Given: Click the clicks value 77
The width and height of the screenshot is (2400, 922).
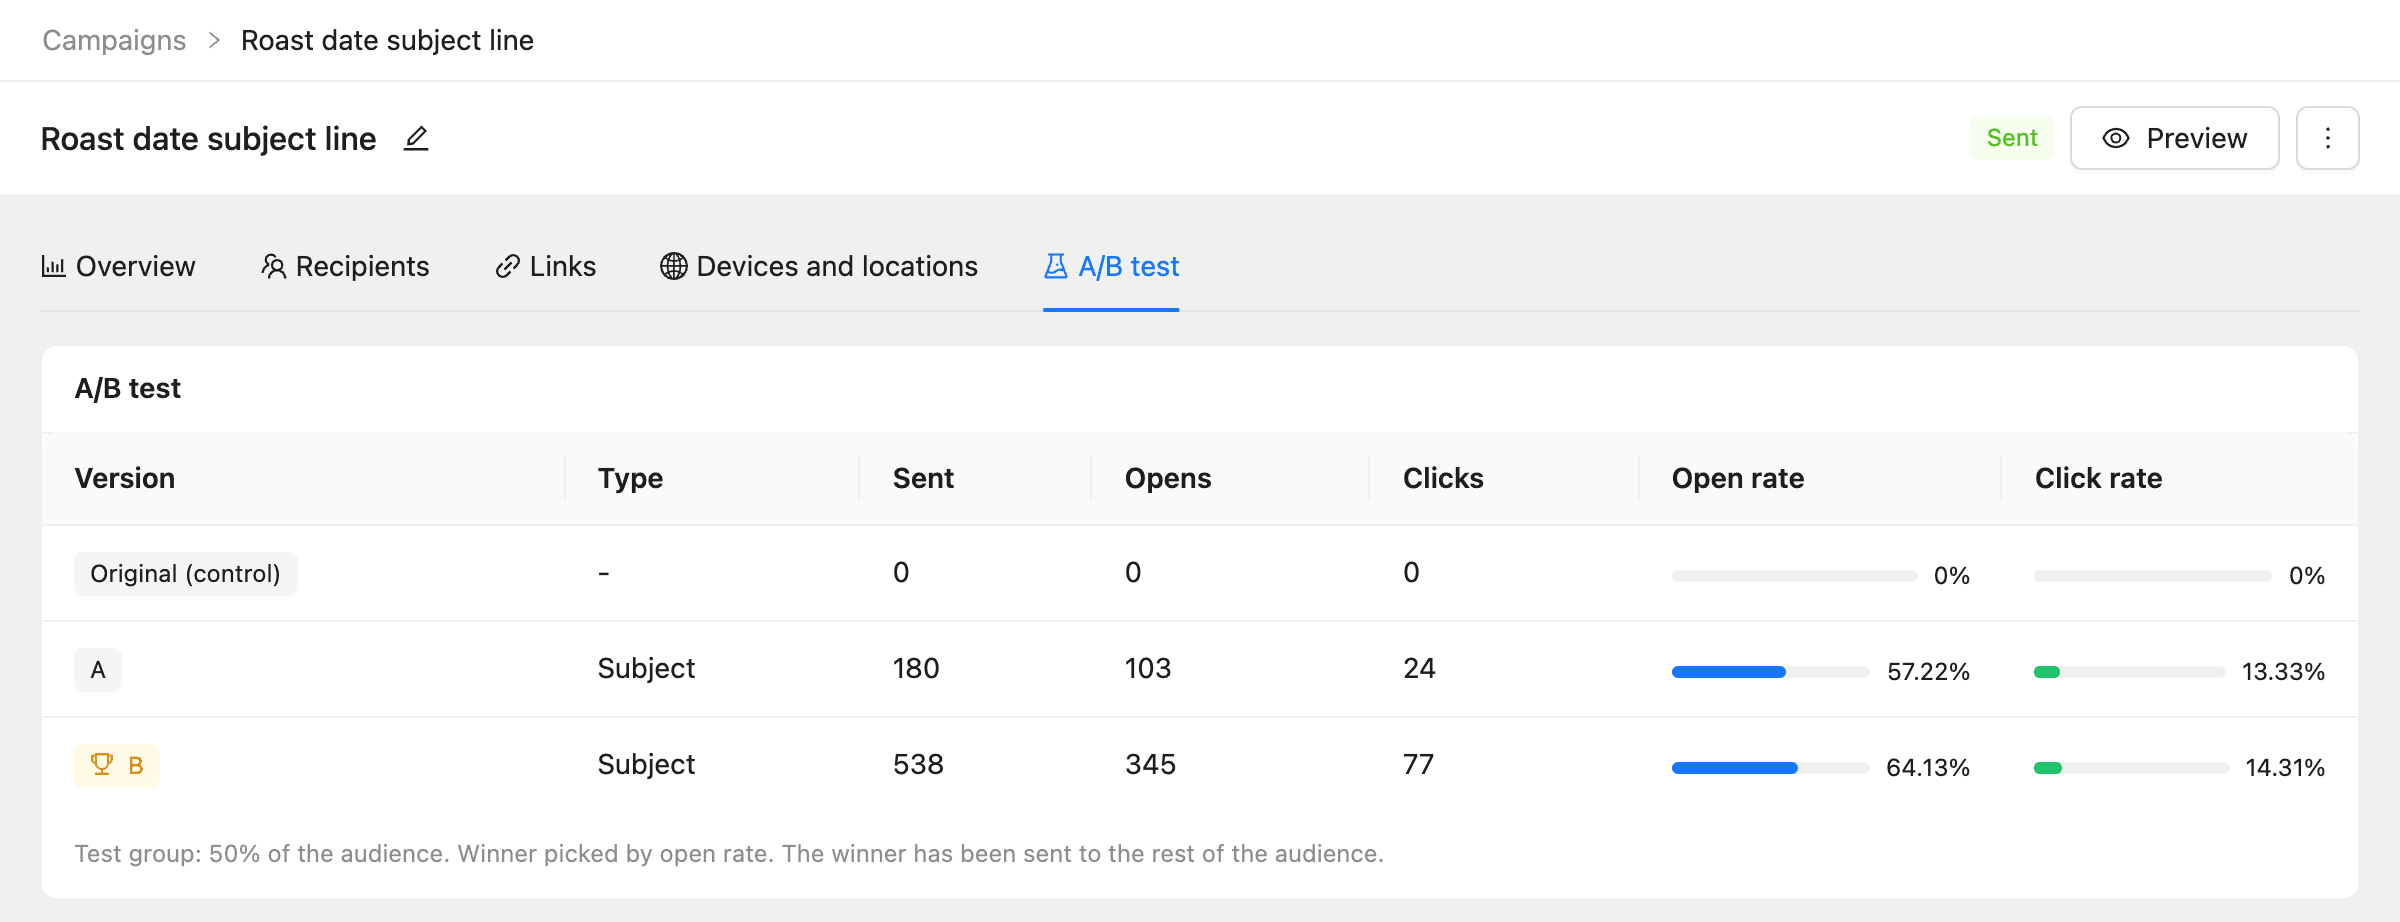Looking at the screenshot, I should [1418, 764].
